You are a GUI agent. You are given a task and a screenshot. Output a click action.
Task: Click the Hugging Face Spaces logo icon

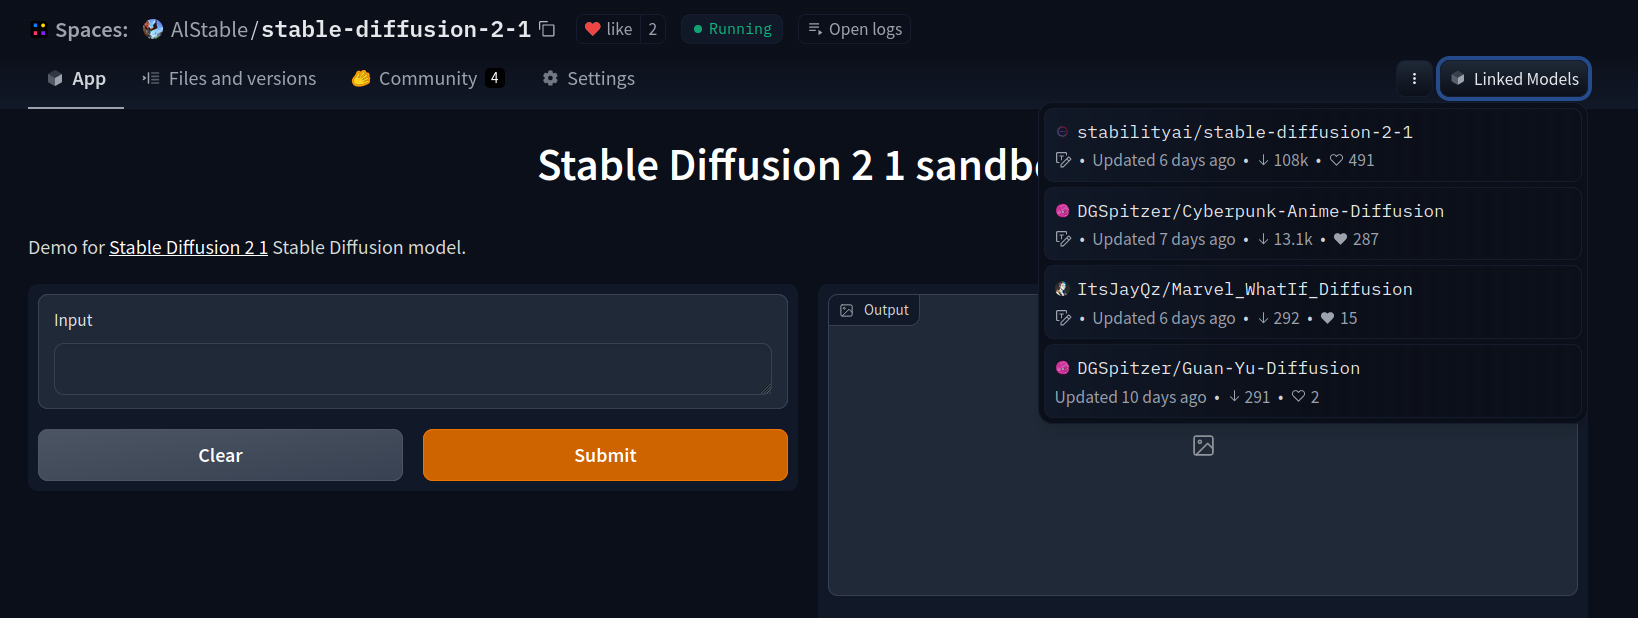[39, 30]
